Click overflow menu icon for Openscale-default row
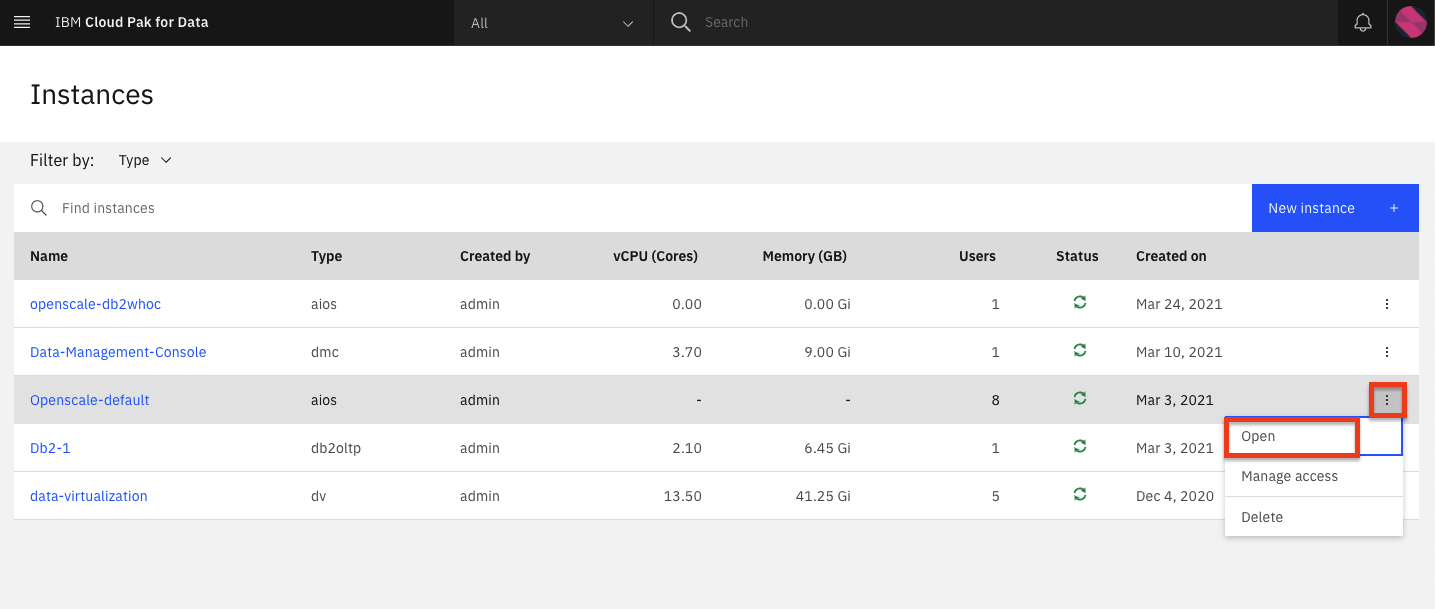1435x609 pixels. click(x=1387, y=400)
